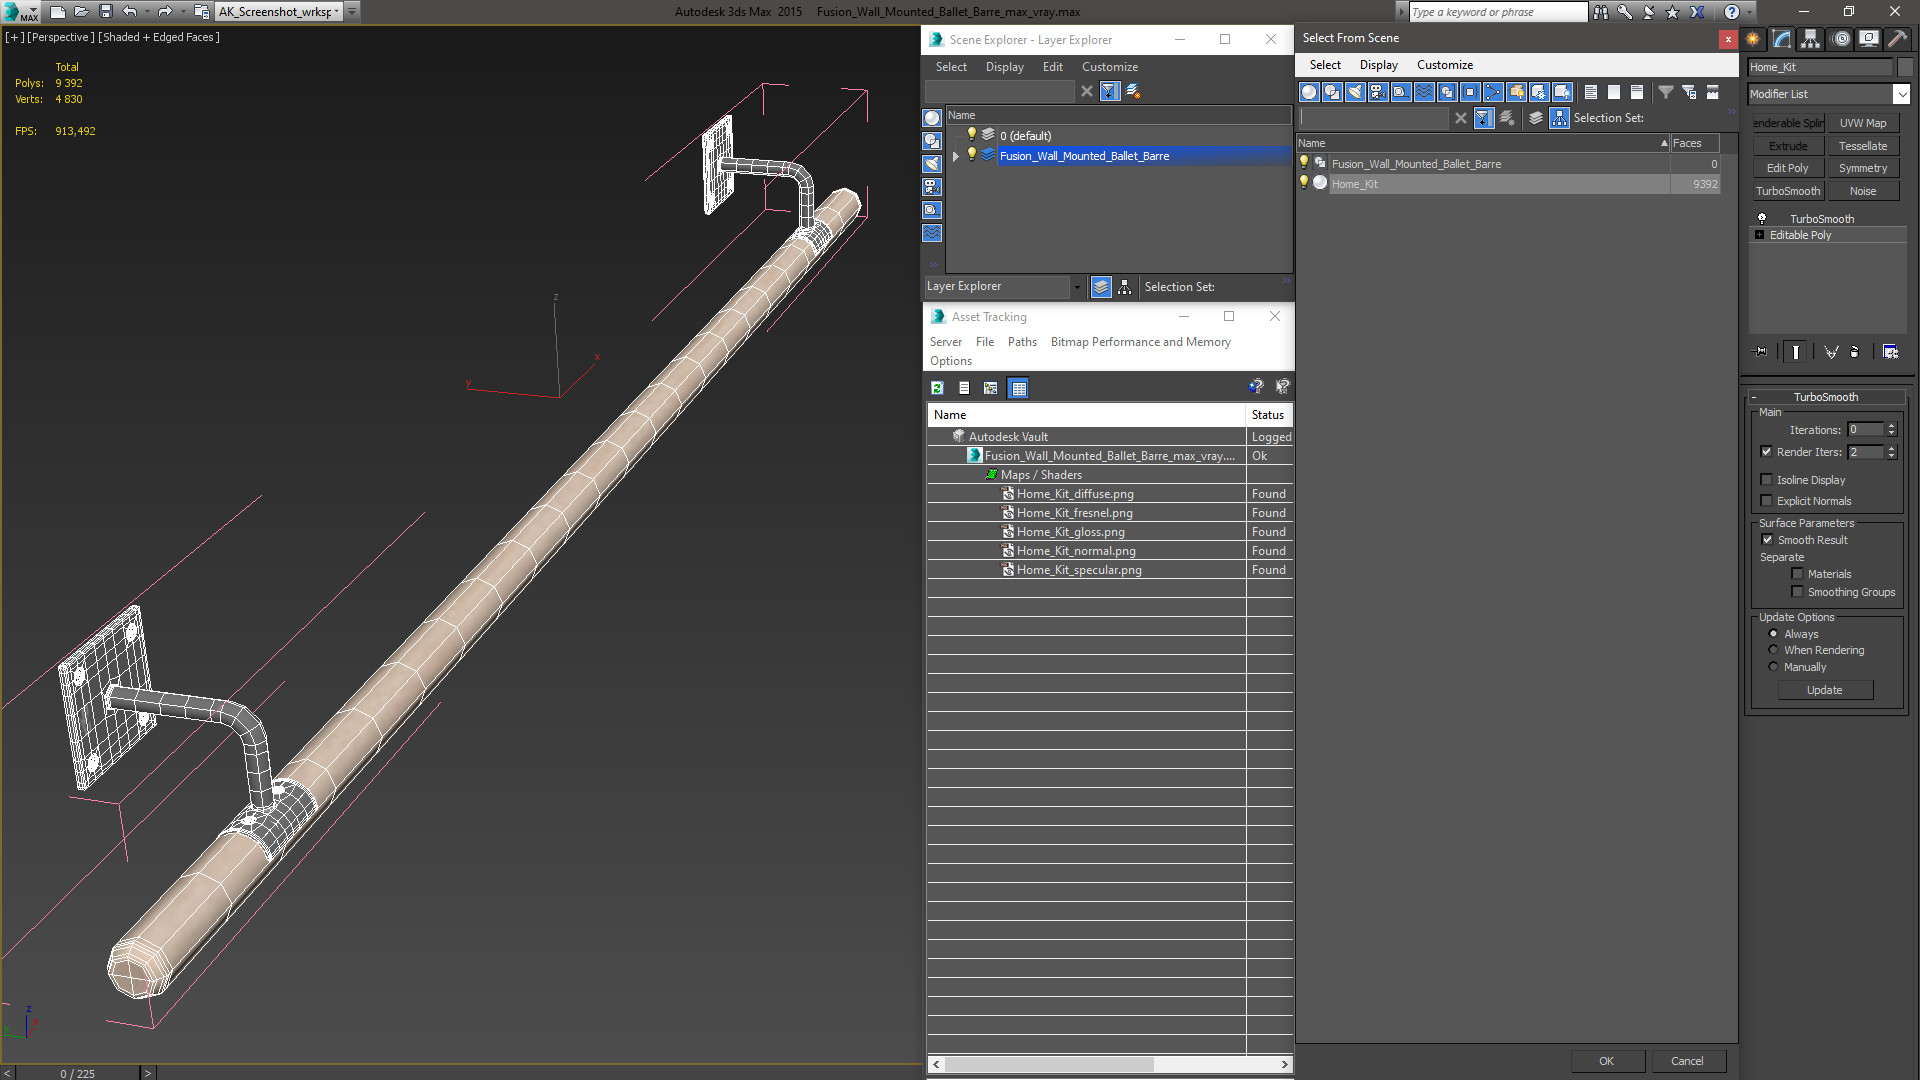Uncheck the Smooth Result checkbox
Image resolution: width=1920 pixels, height=1080 pixels.
point(1767,540)
